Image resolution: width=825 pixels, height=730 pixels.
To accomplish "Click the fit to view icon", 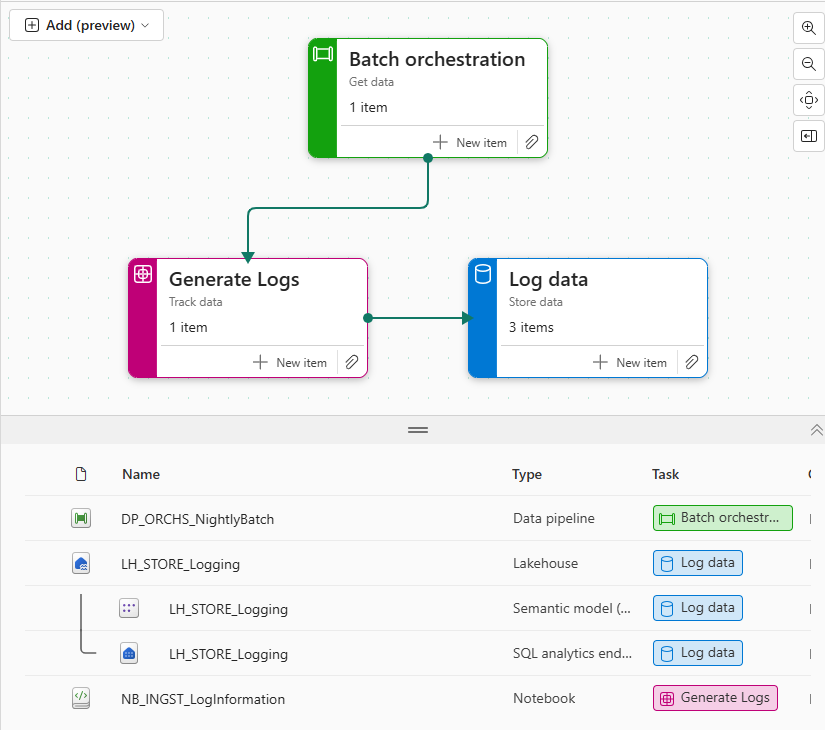I will pyautogui.click(x=809, y=100).
